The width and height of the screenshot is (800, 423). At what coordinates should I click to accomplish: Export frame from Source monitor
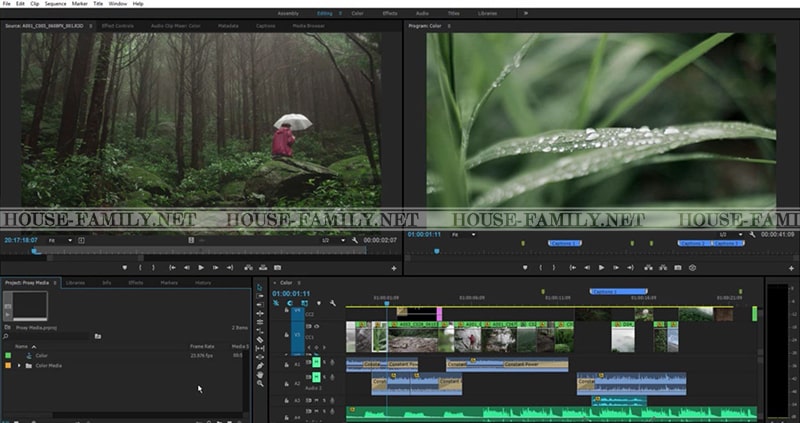[277, 267]
